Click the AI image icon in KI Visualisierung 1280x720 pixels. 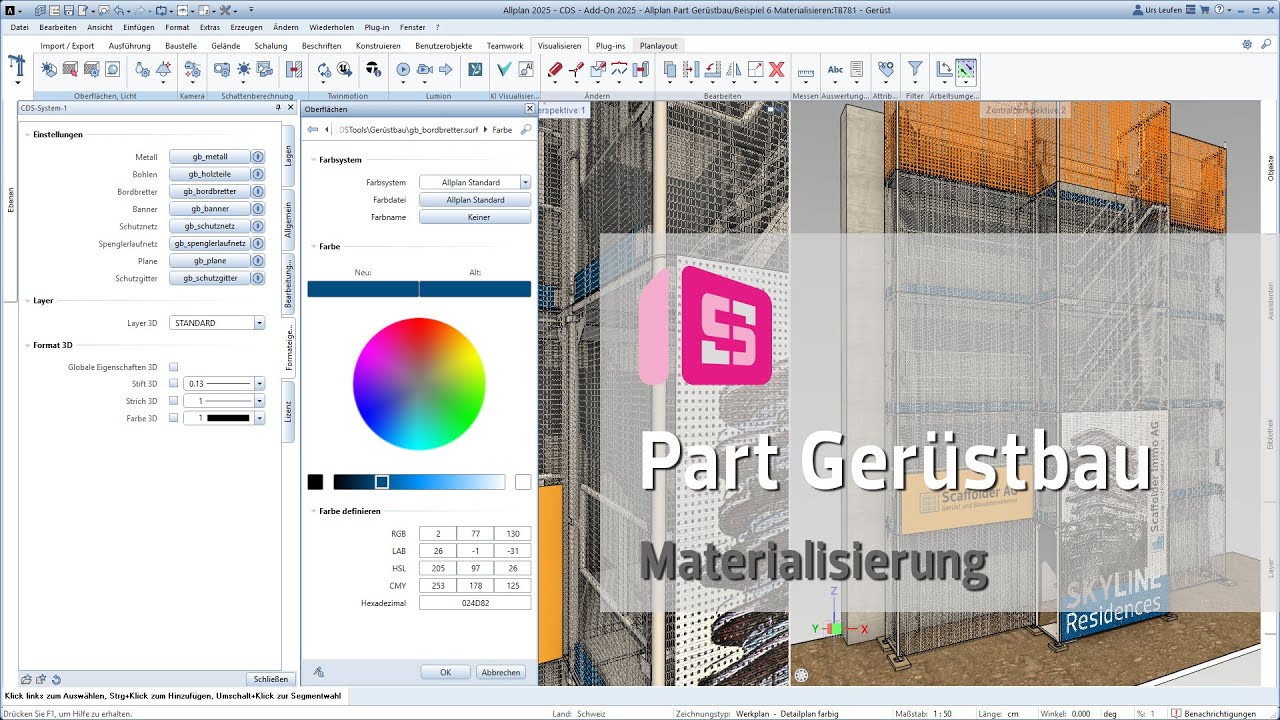[525, 69]
